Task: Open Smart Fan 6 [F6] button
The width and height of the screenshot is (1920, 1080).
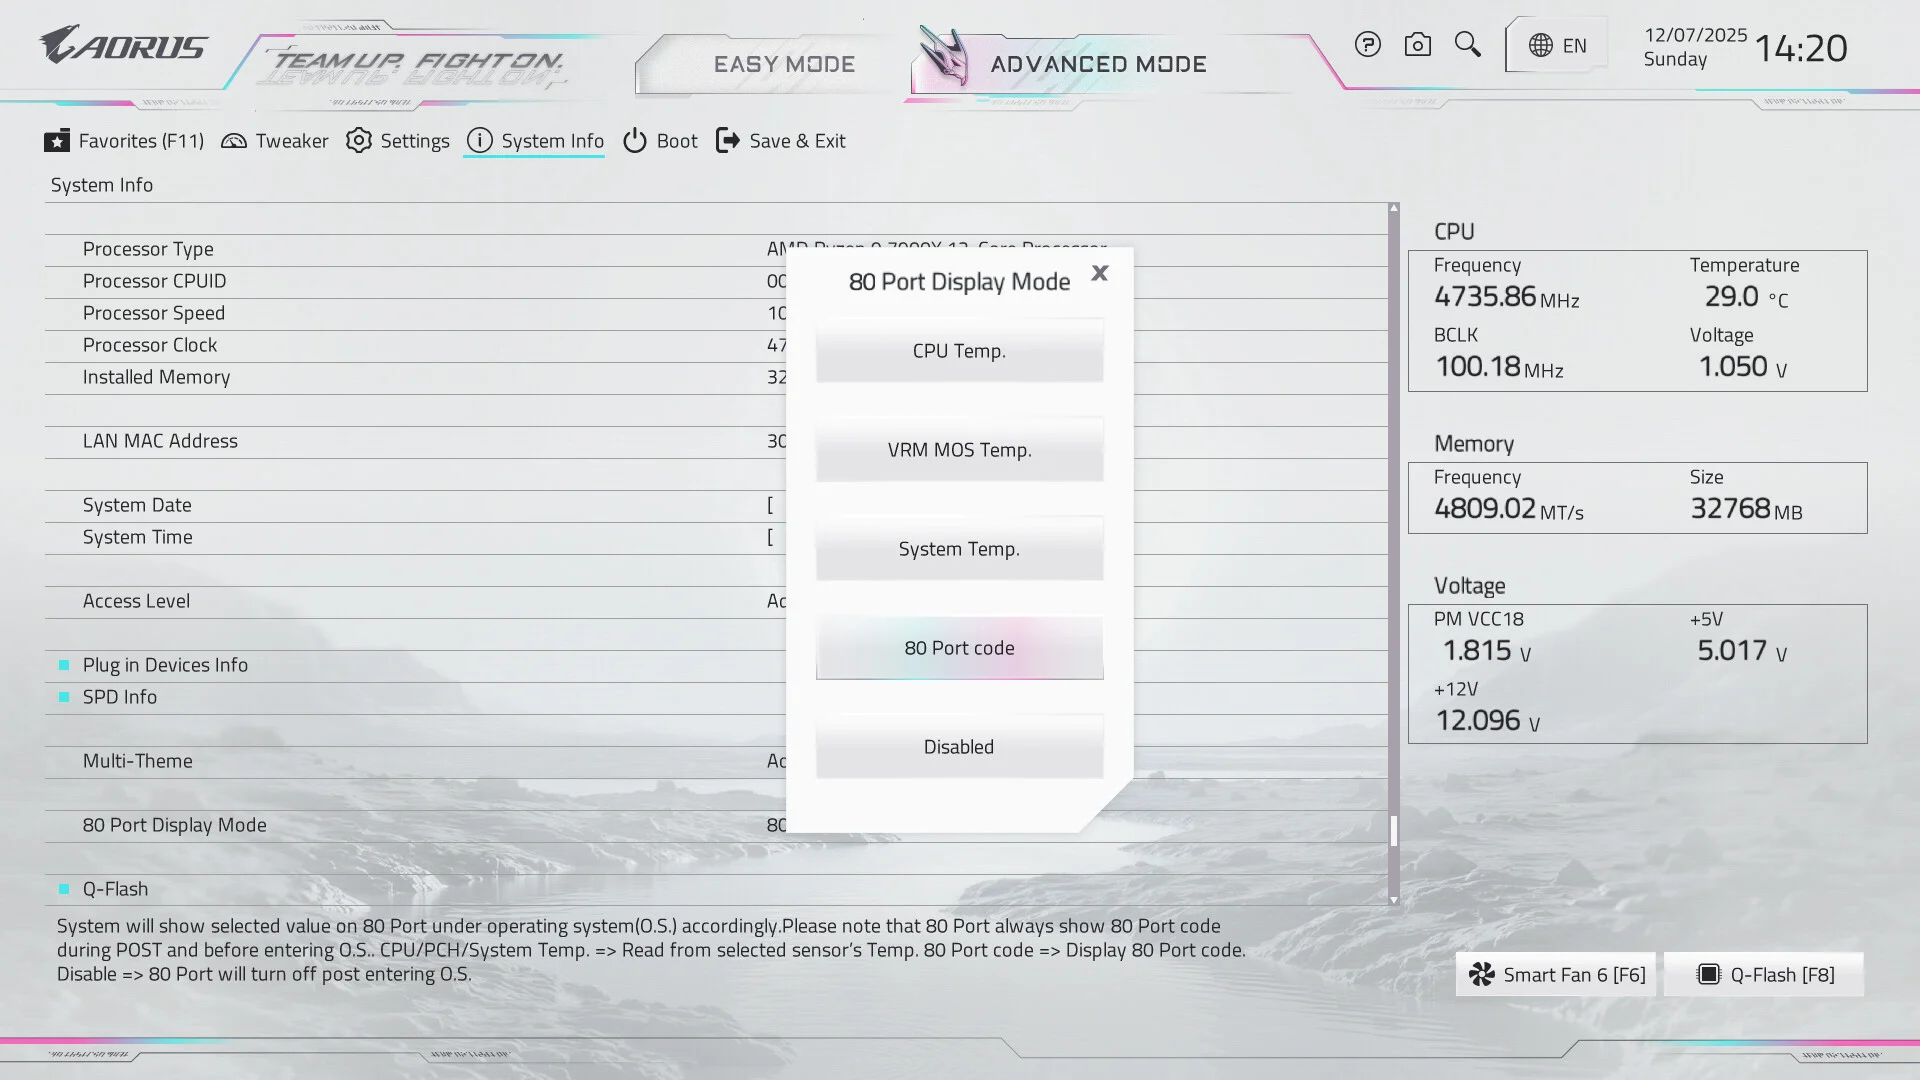Action: tap(1556, 974)
